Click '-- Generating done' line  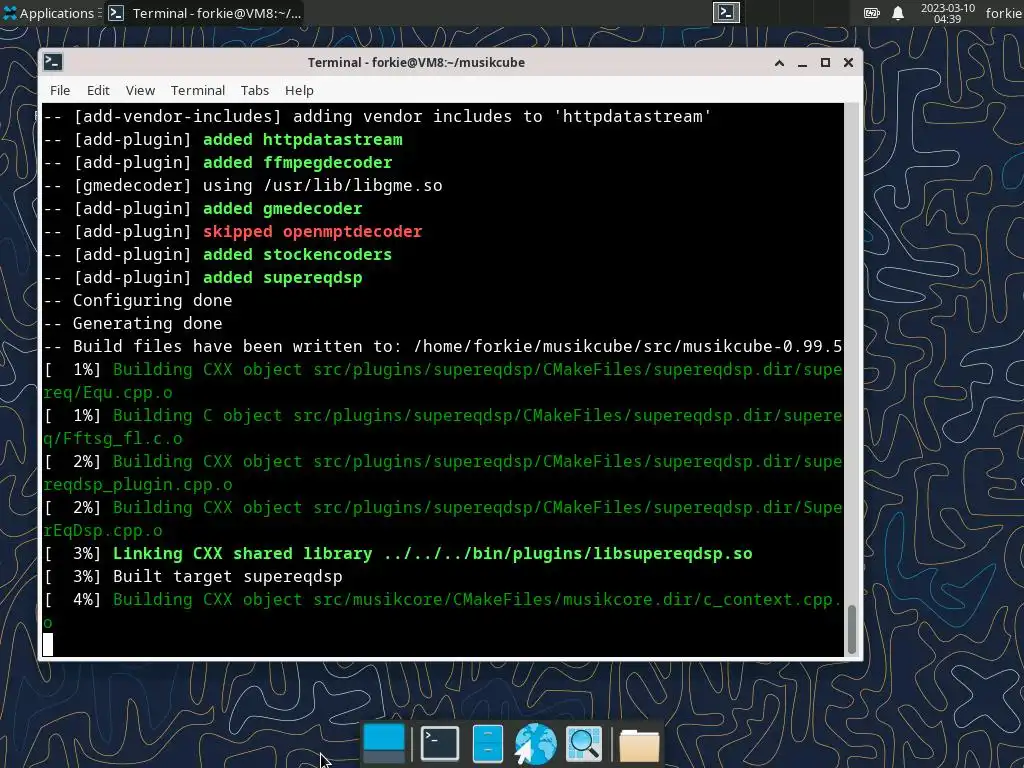coord(133,323)
